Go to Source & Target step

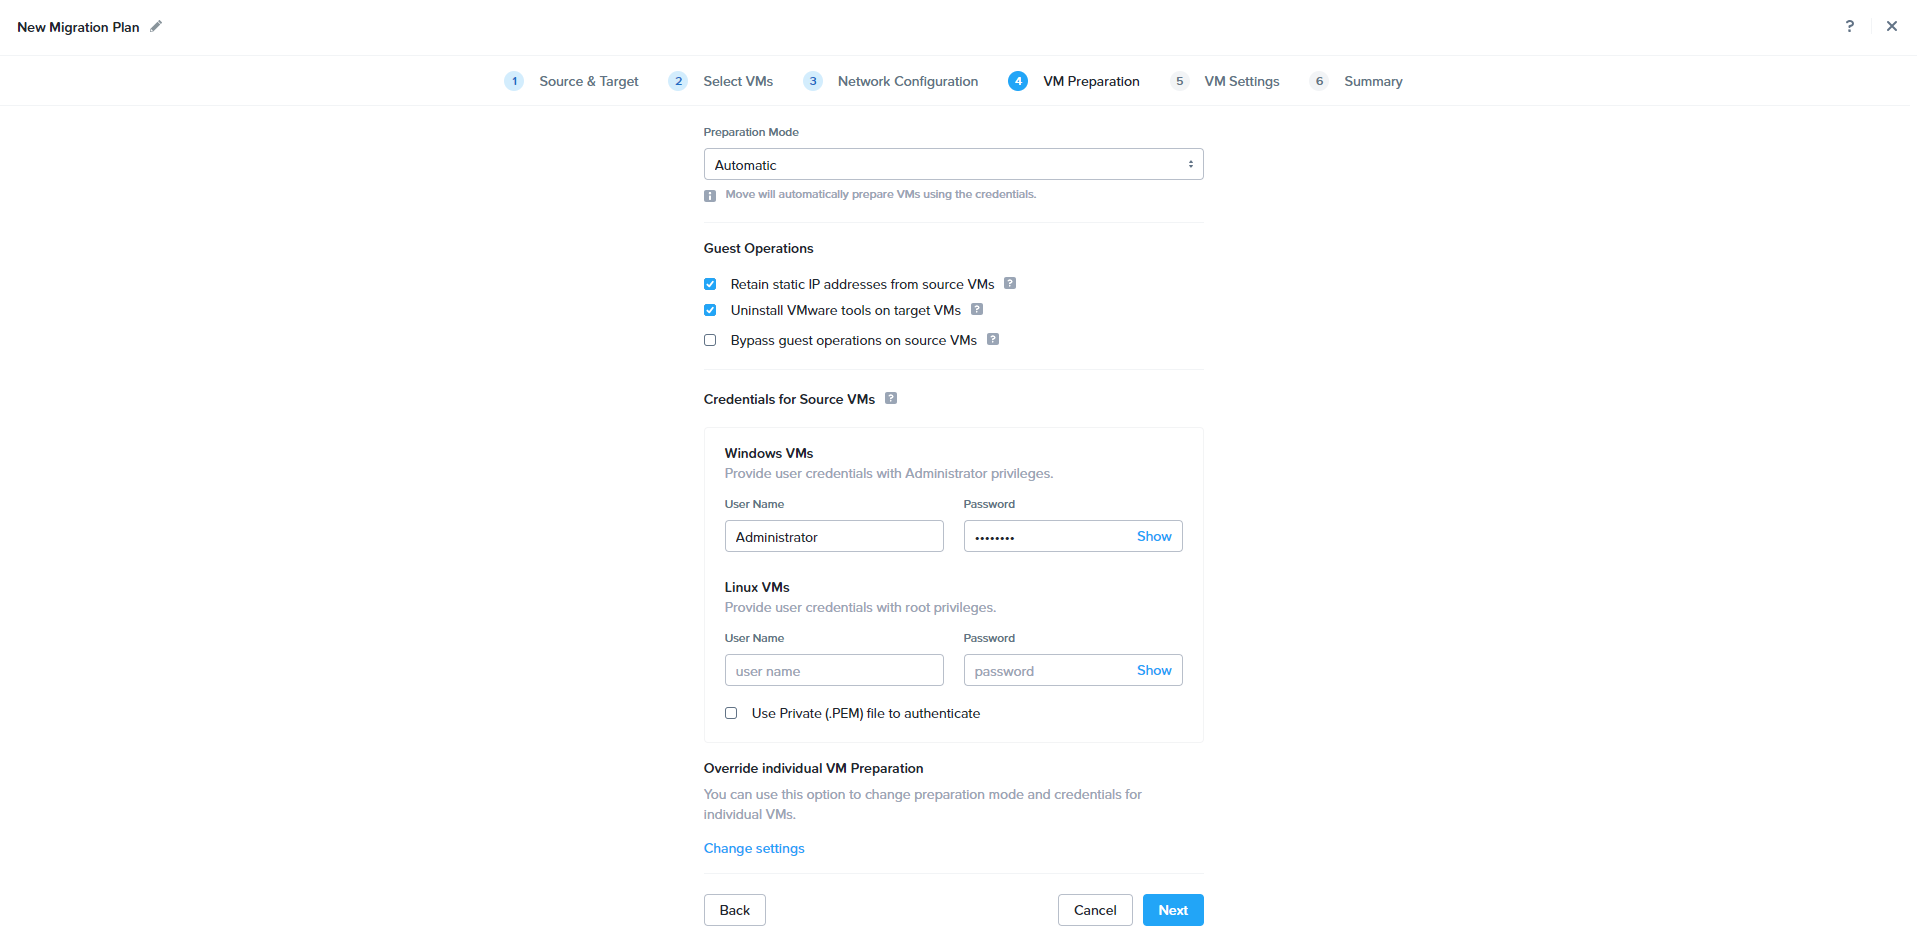tap(588, 81)
